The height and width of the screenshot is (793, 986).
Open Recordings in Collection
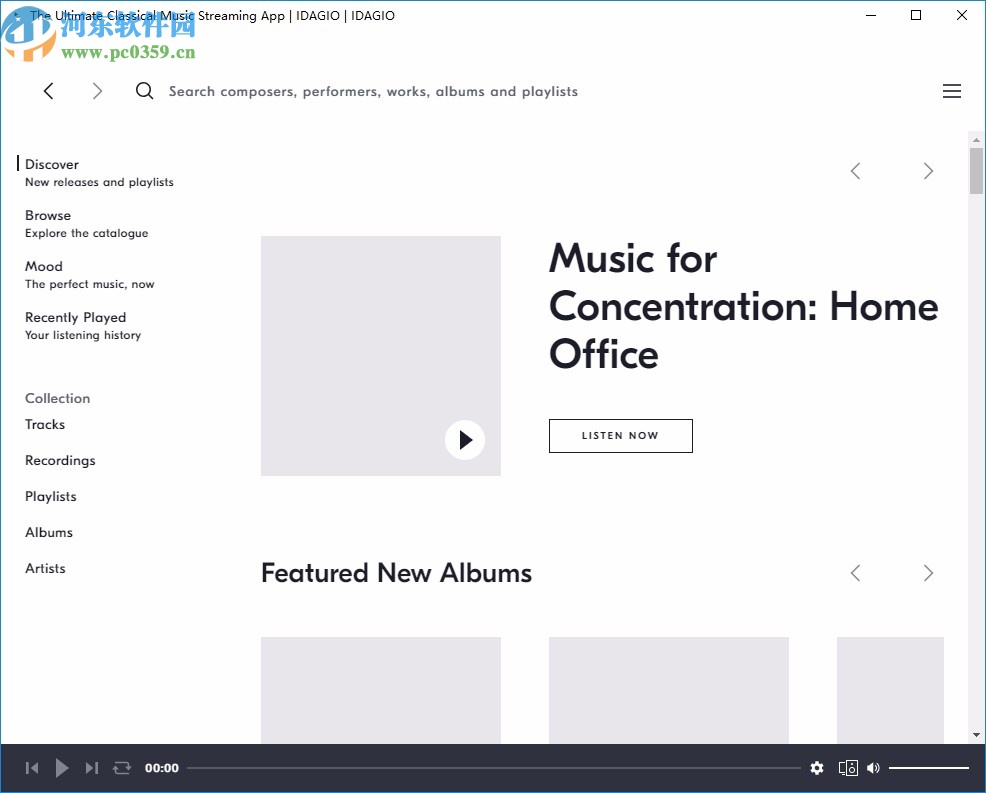pos(60,460)
